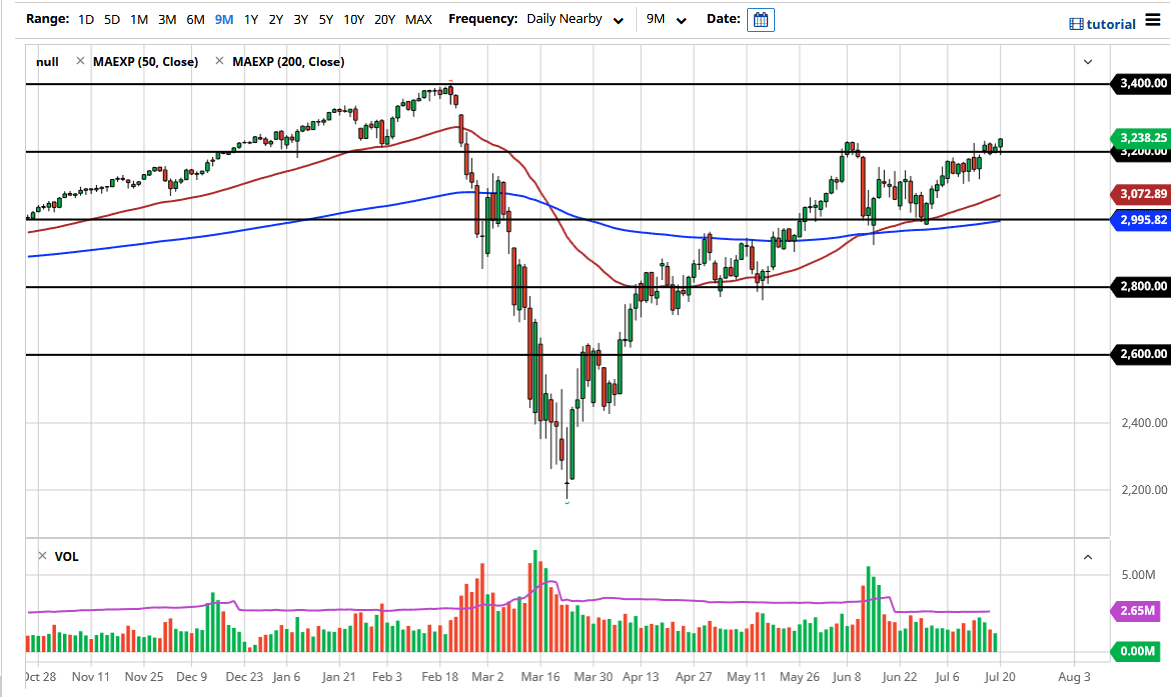Remove the MAEXP (200, Close) indicator

click(220, 61)
